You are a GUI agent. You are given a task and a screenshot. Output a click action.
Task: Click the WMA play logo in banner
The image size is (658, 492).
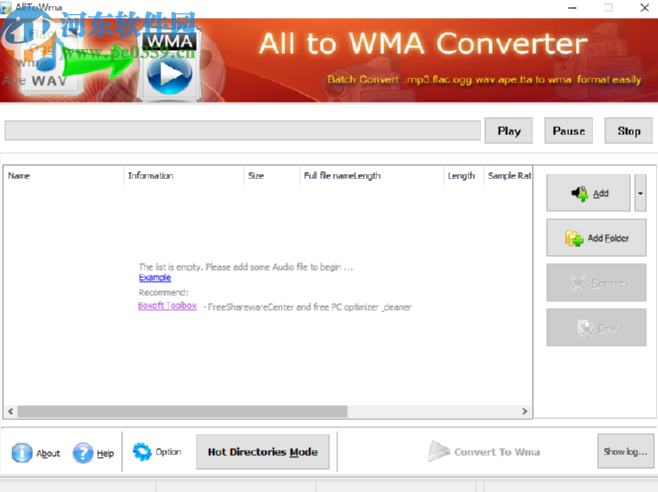click(x=169, y=65)
